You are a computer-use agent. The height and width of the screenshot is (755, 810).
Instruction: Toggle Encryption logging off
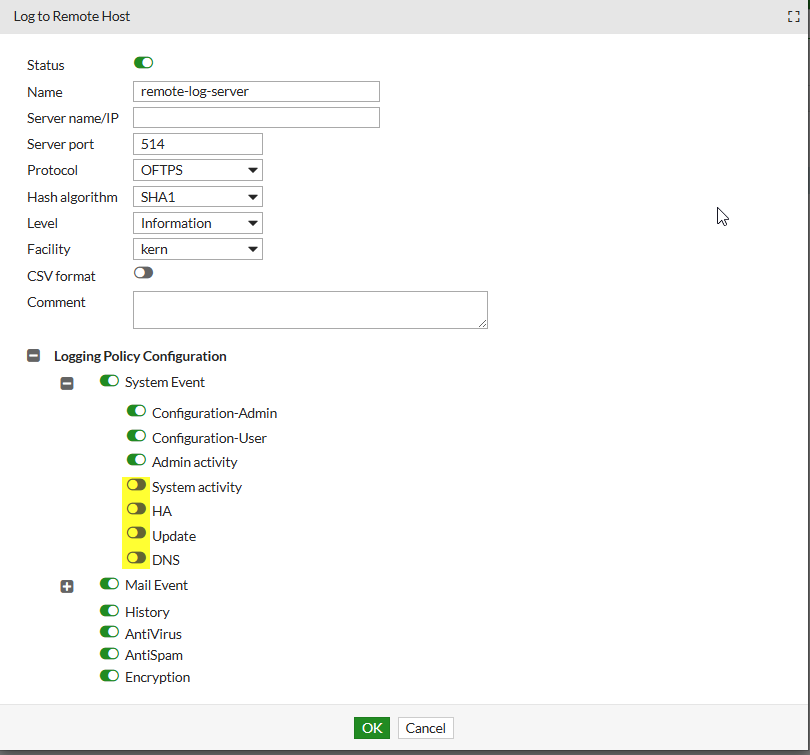click(109, 675)
